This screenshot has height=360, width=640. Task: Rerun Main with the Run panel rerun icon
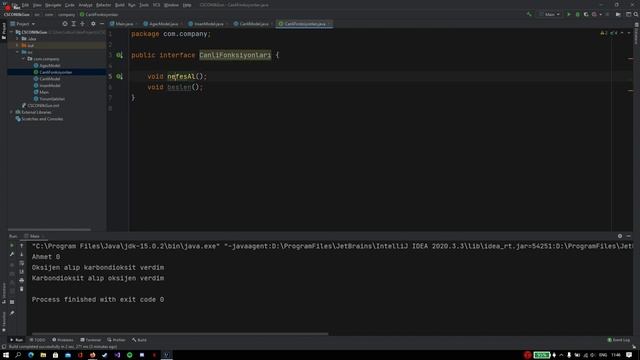point(12,246)
